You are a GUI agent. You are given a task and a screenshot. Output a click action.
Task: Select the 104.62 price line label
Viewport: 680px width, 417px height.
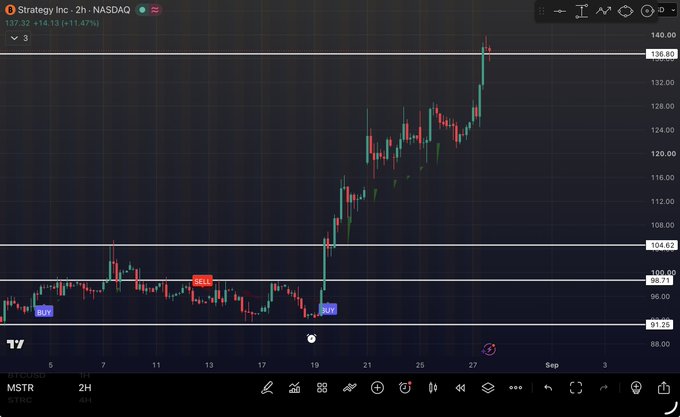(662, 245)
